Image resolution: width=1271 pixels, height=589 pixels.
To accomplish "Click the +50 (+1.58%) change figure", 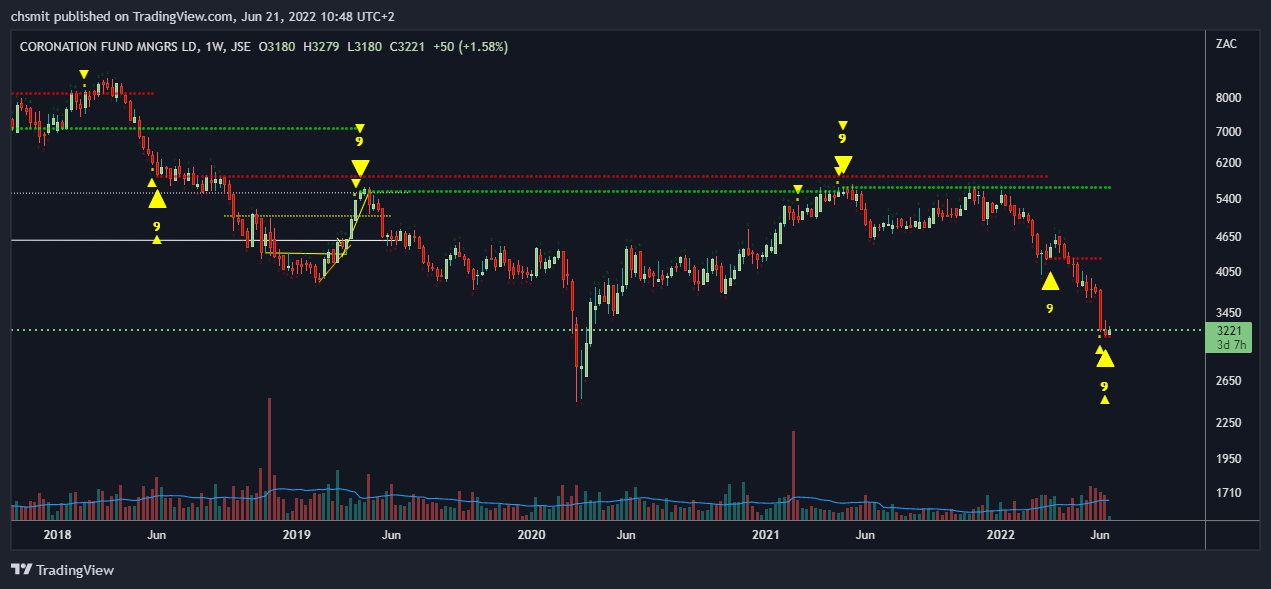I will click(470, 47).
